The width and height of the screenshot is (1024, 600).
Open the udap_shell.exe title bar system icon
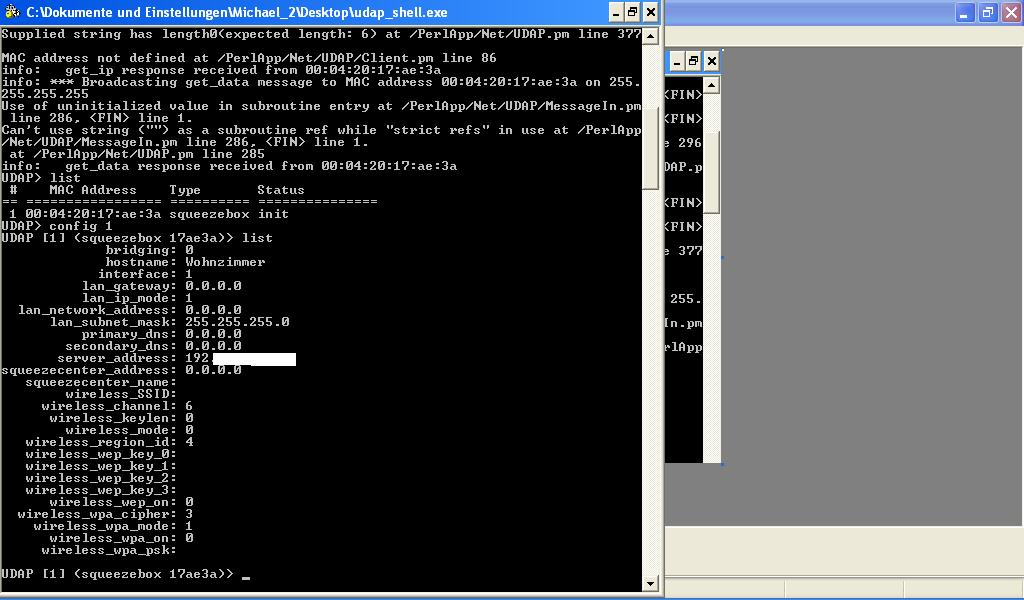[x=11, y=12]
